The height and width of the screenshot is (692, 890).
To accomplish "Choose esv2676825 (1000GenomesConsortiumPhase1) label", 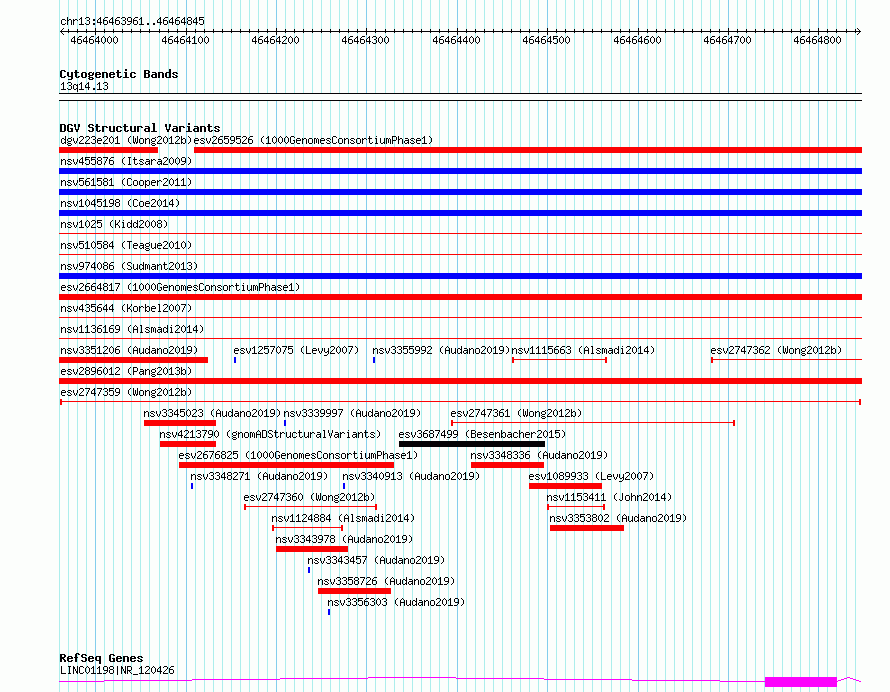I will 298,455.
